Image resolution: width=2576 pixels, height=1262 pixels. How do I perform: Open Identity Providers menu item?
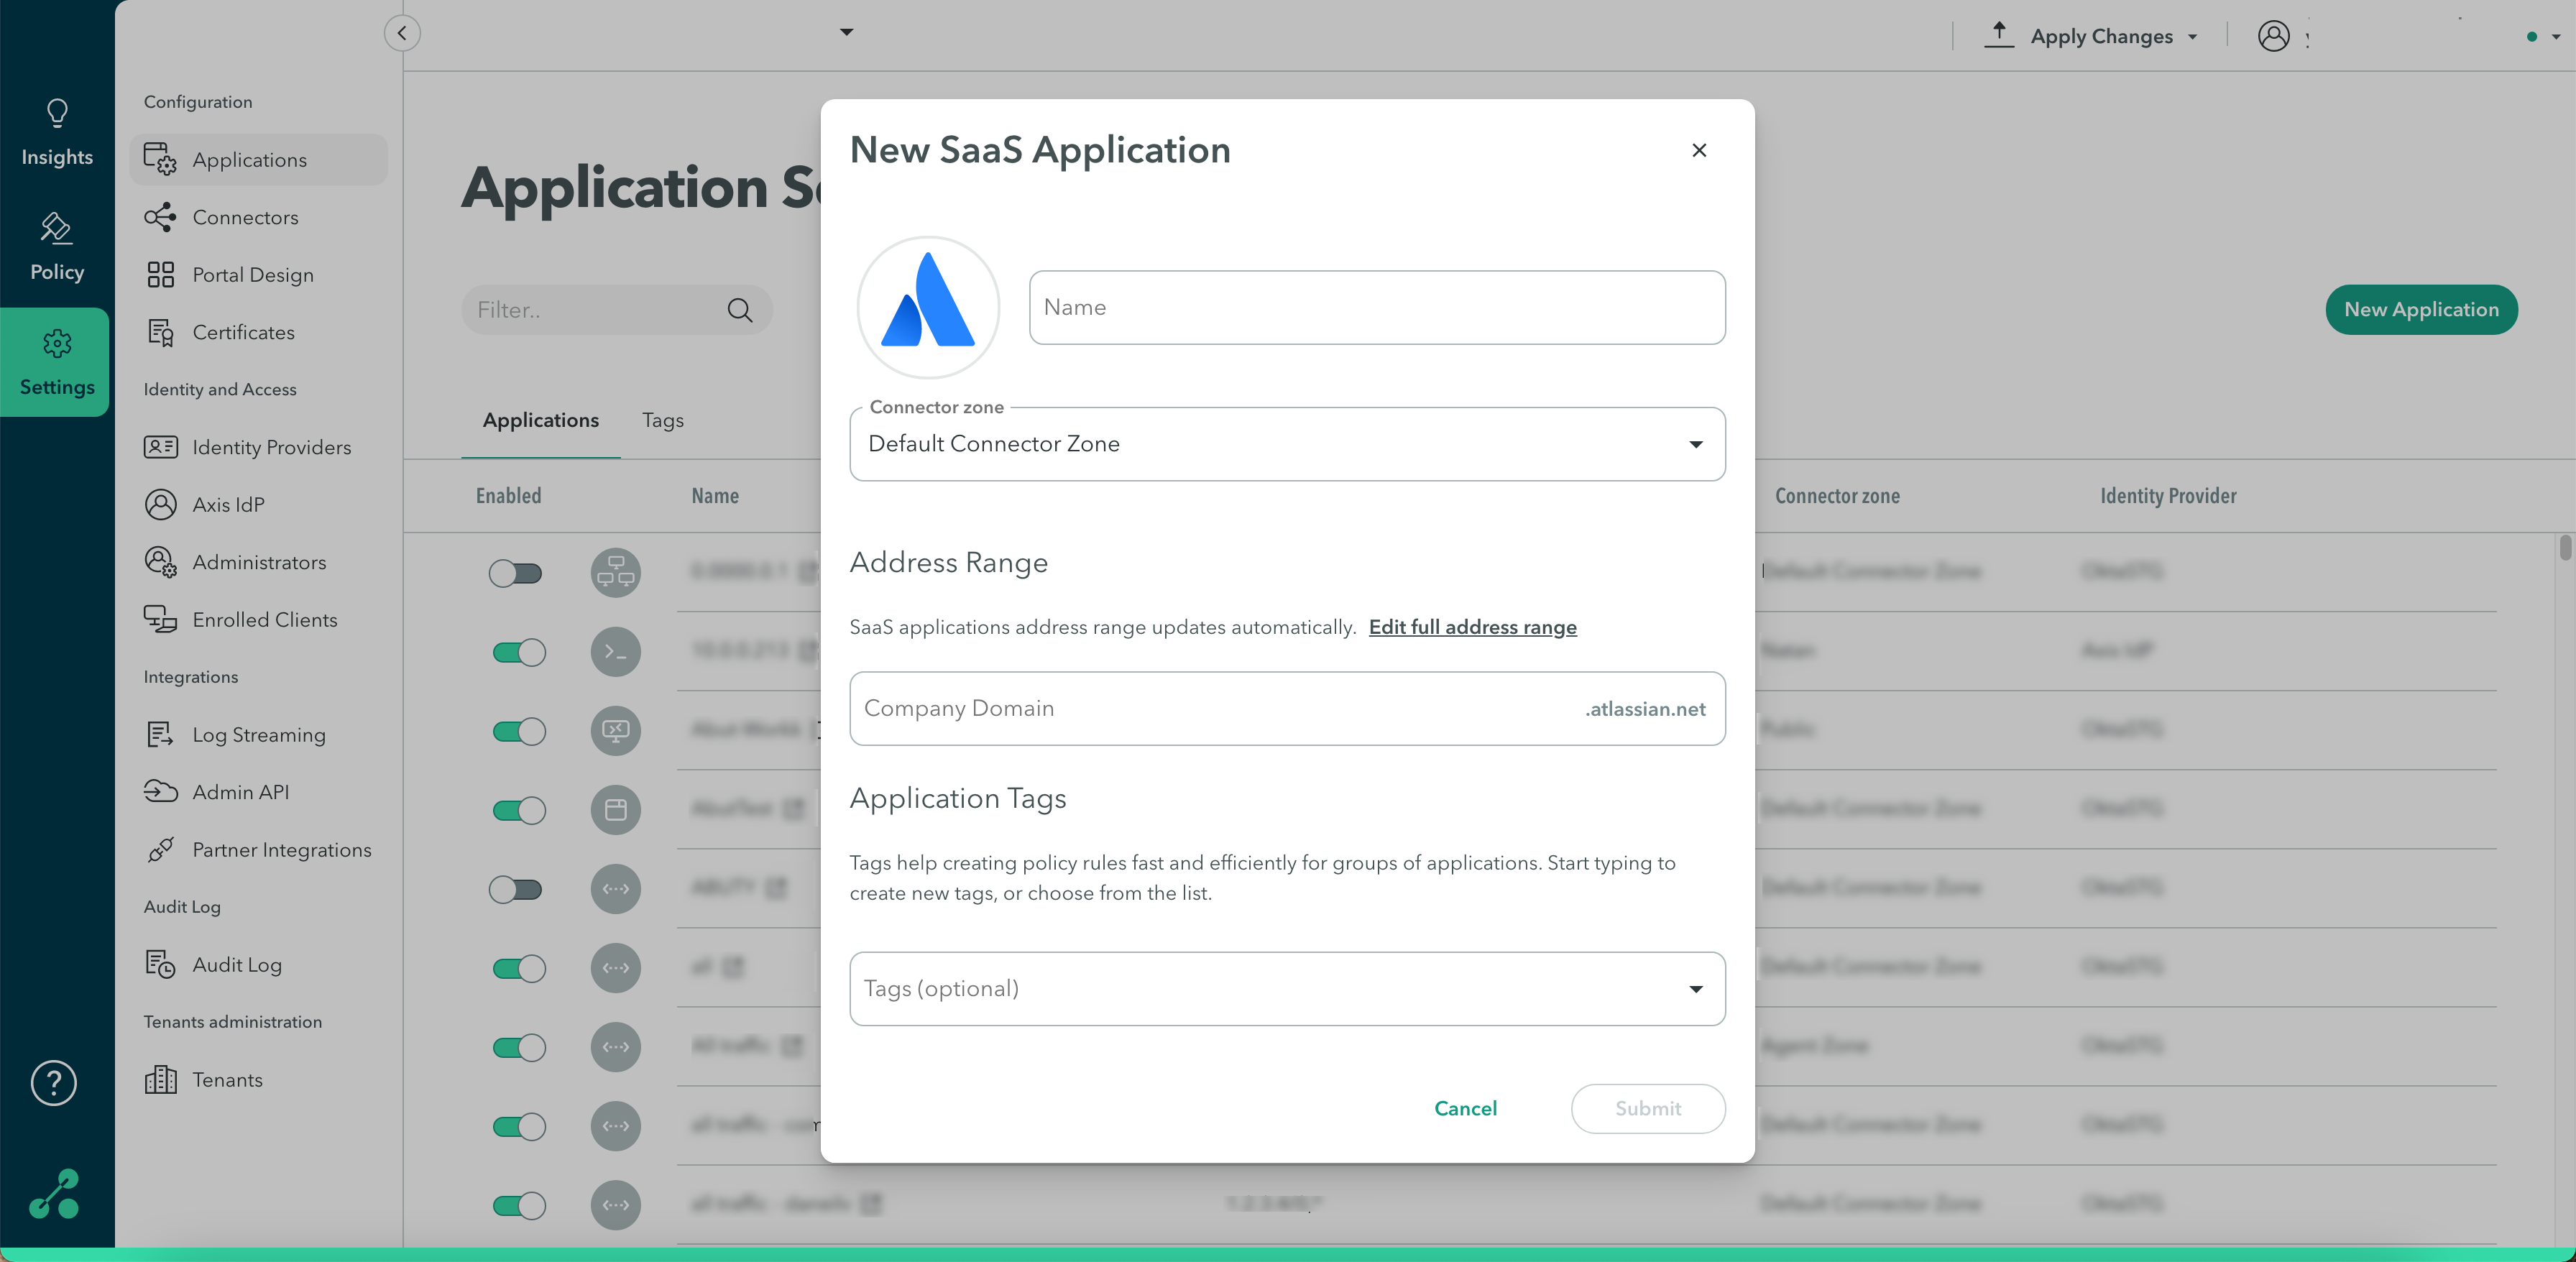click(x=271, y=447)
